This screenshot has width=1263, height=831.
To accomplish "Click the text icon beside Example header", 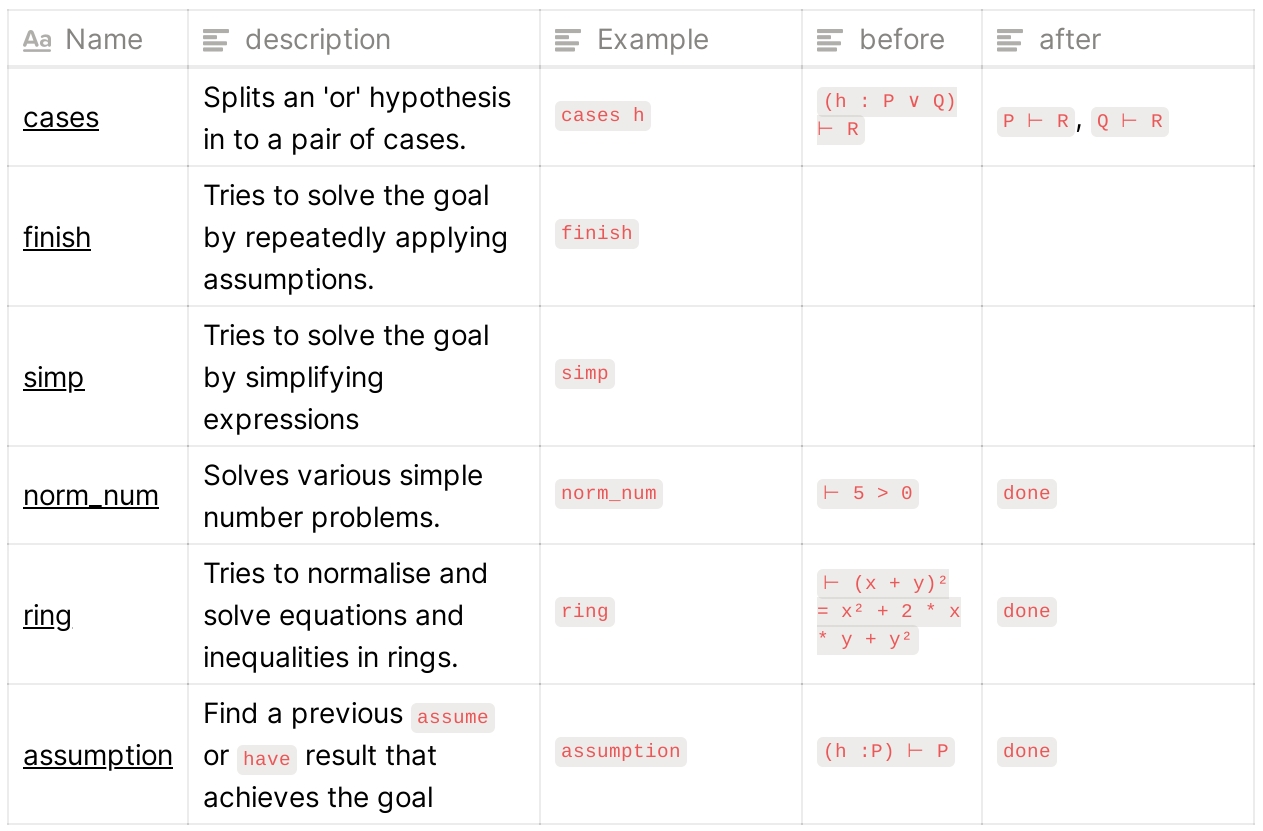I will pos(568,40).
